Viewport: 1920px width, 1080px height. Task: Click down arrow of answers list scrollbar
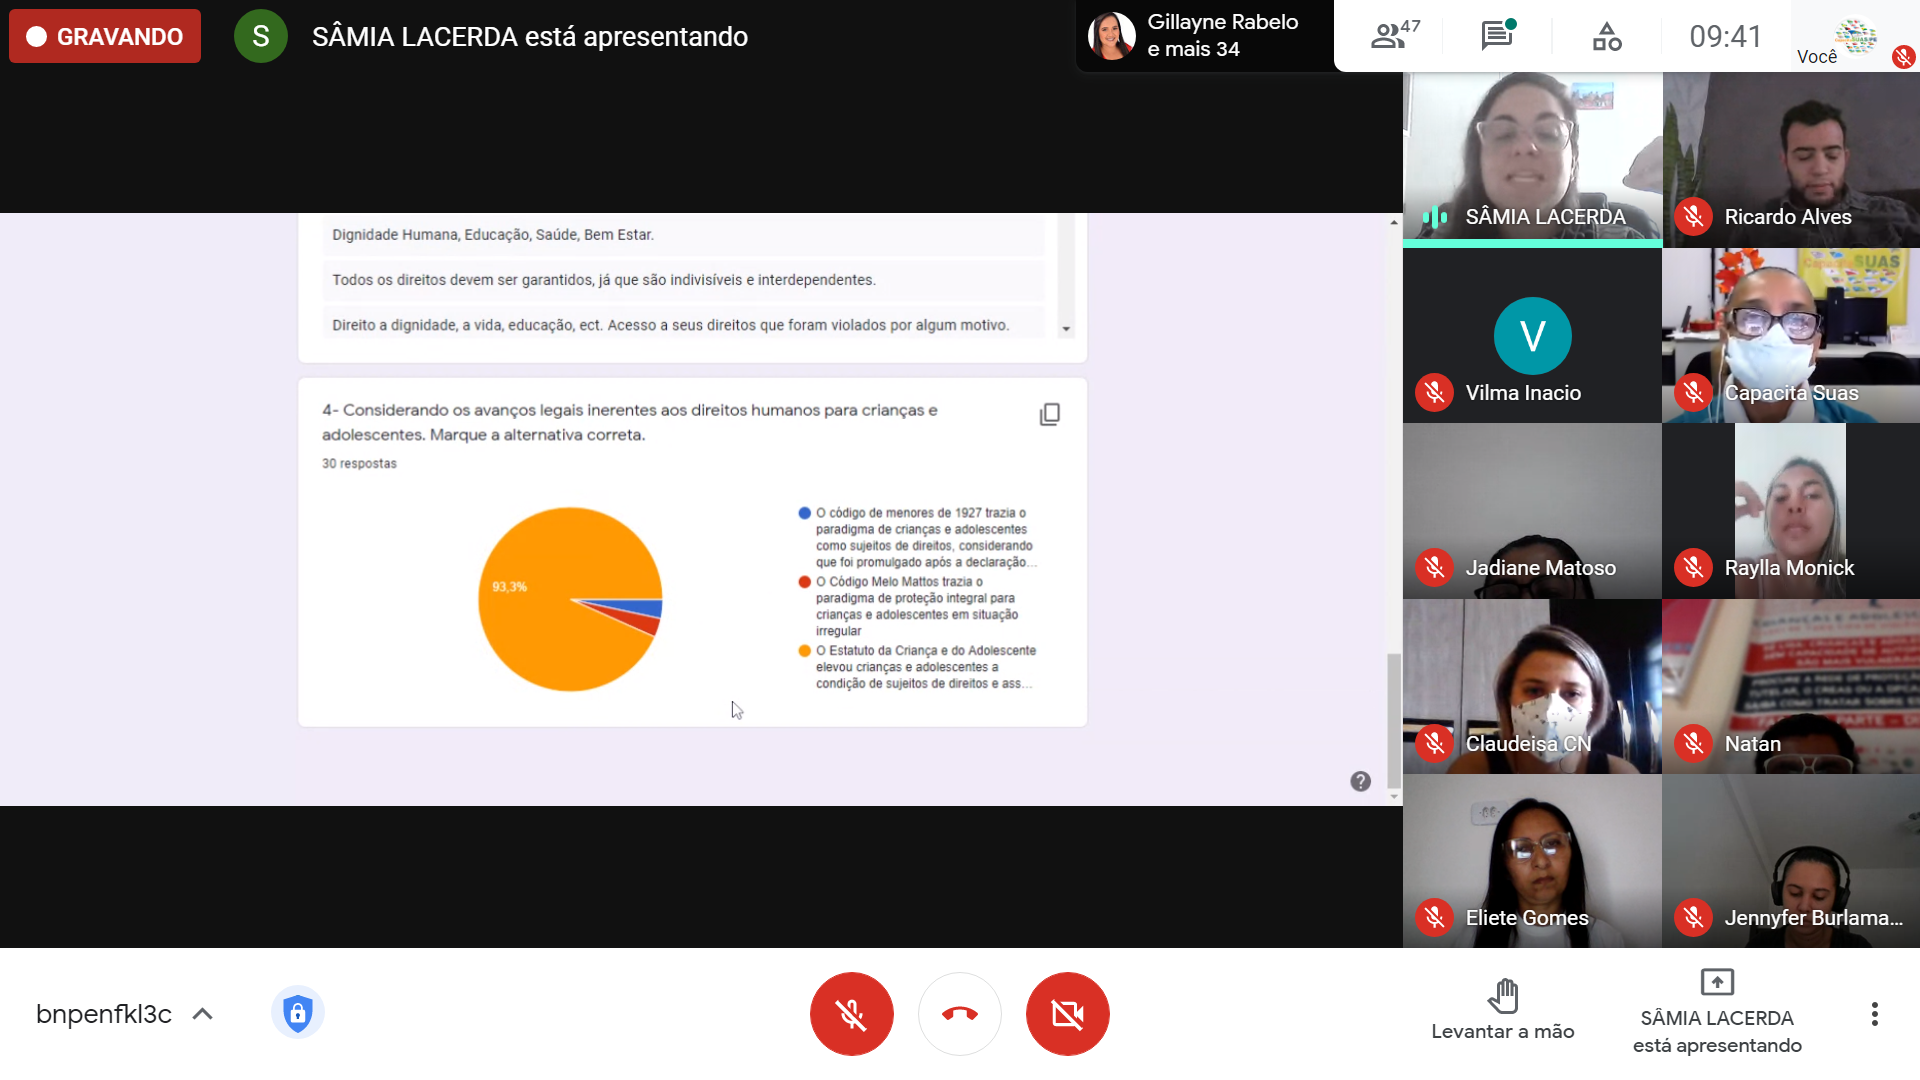click(x=1066, y=329)
